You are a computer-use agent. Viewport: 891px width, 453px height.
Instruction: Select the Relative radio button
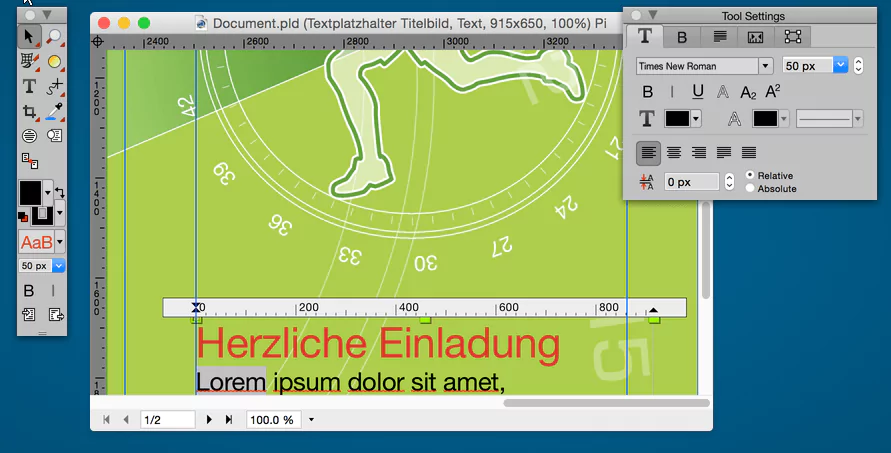click(750, 175)
